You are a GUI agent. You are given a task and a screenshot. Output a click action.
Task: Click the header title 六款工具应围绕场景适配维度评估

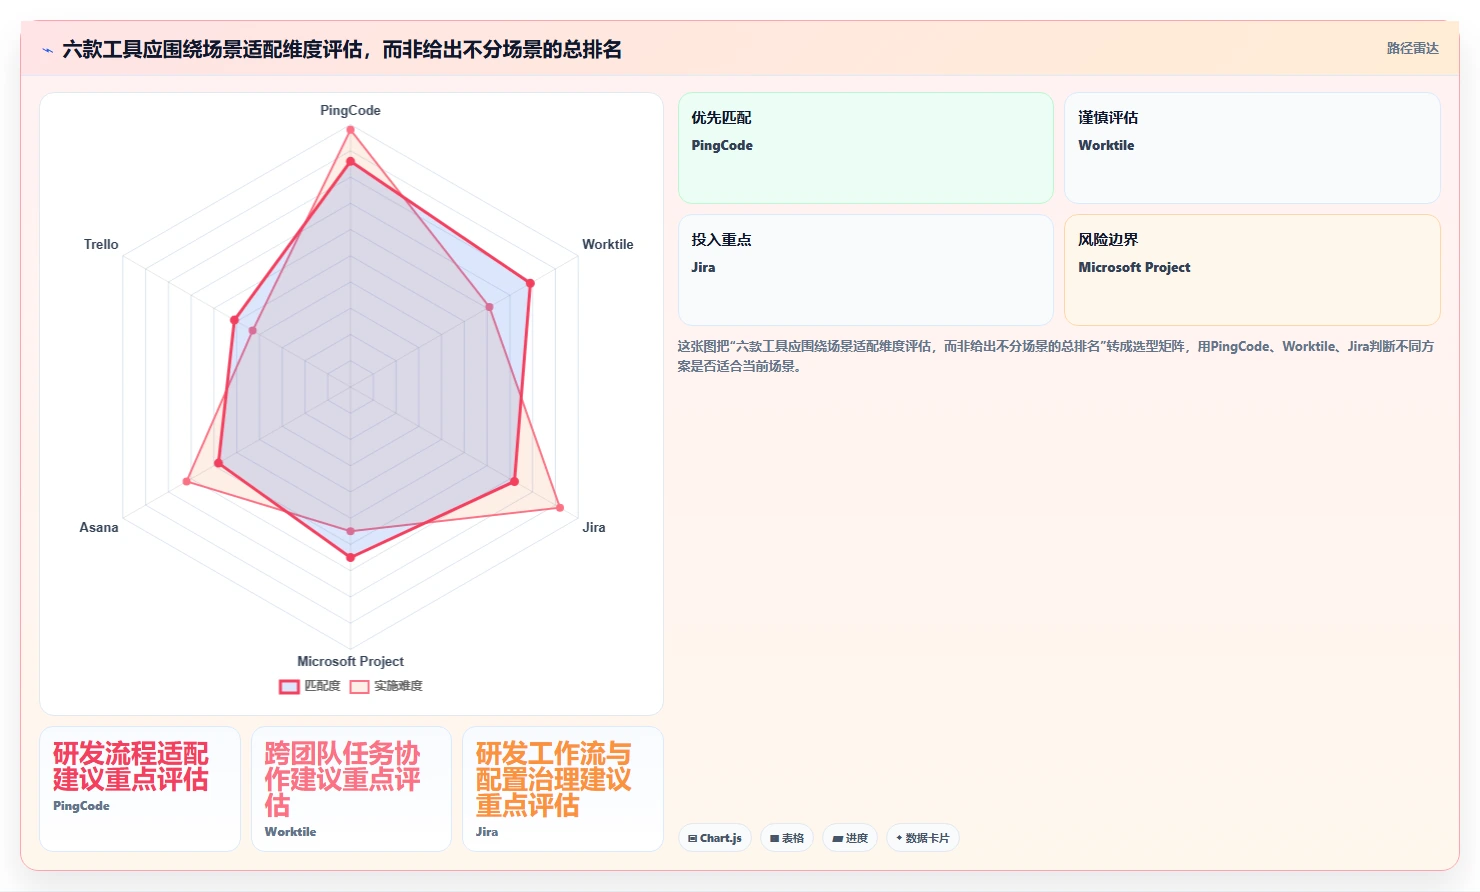coord(342,49)
